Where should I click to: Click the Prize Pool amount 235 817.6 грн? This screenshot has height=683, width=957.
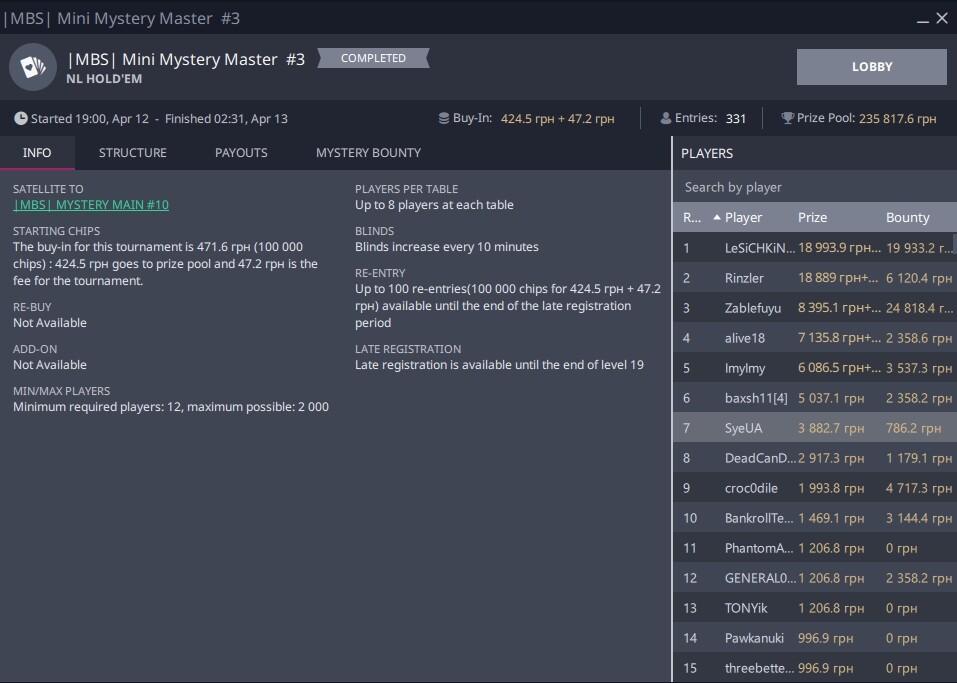tap(897, 118)
